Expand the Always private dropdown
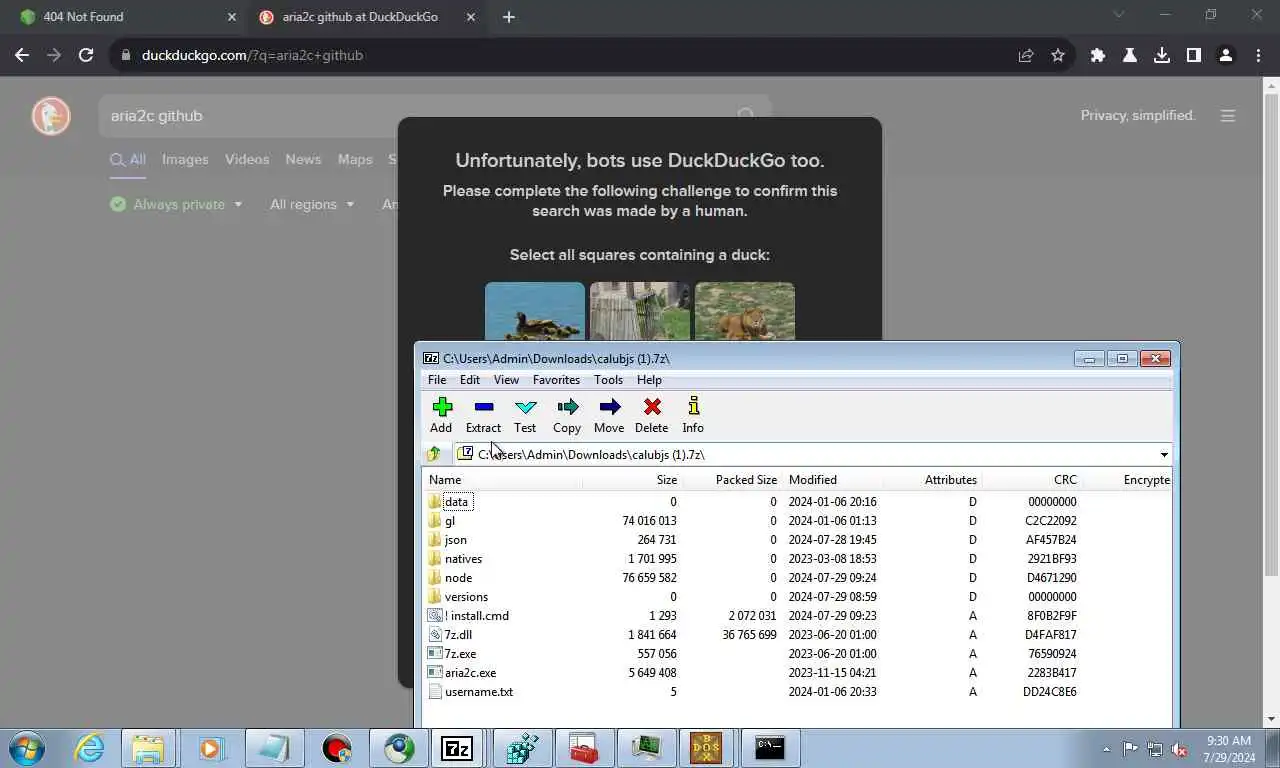The width and height of the screenshot is (1280, 768). [x=176, y=204]
